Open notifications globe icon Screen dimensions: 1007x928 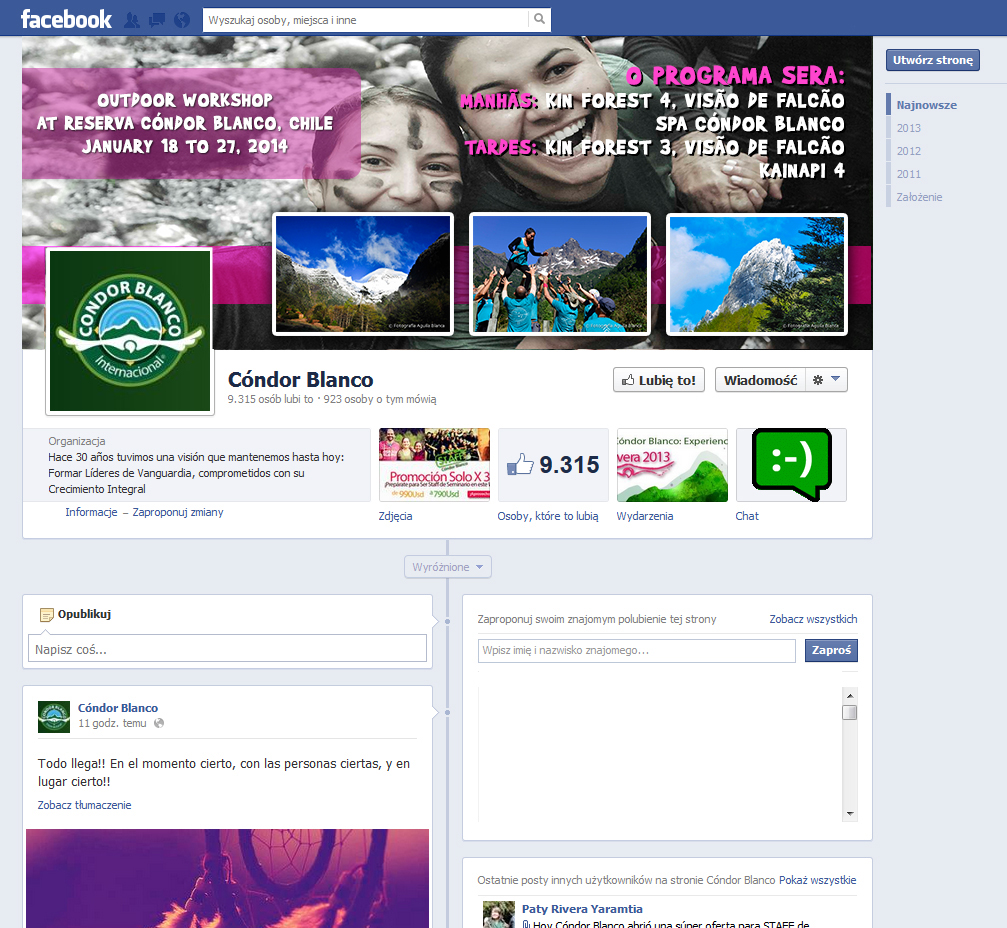[182, 20]
